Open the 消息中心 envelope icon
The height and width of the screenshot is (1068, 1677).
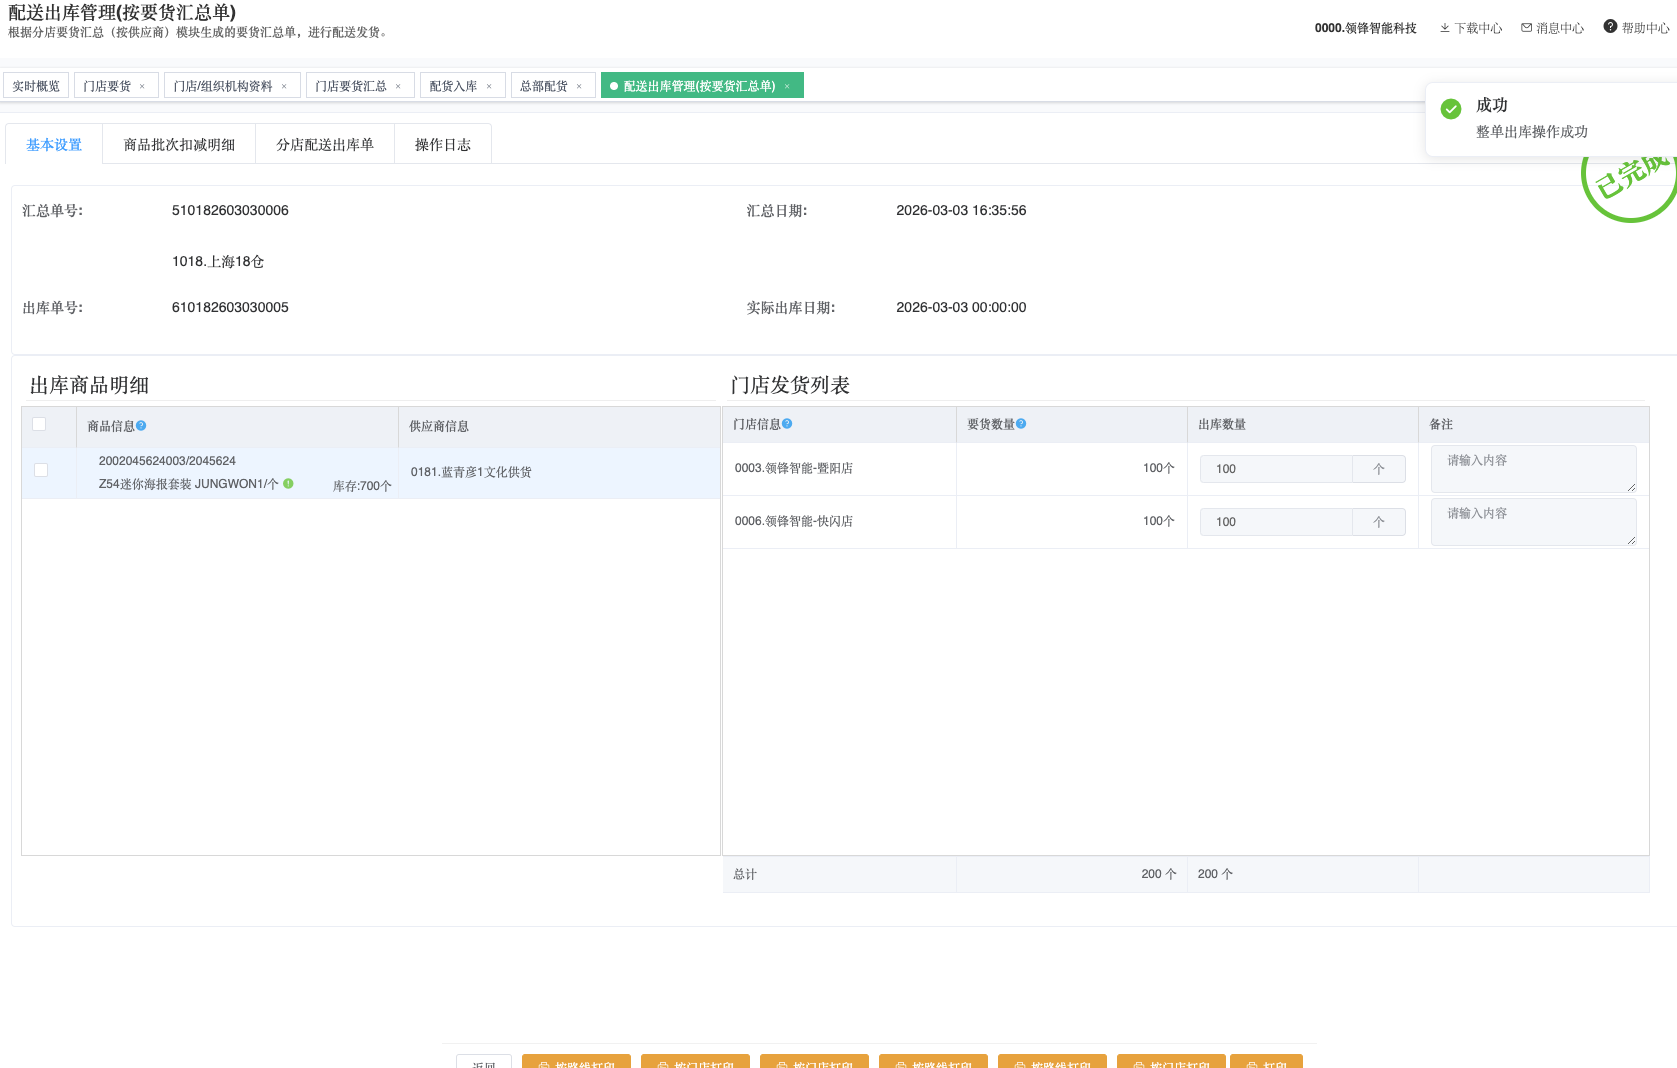1526,28
